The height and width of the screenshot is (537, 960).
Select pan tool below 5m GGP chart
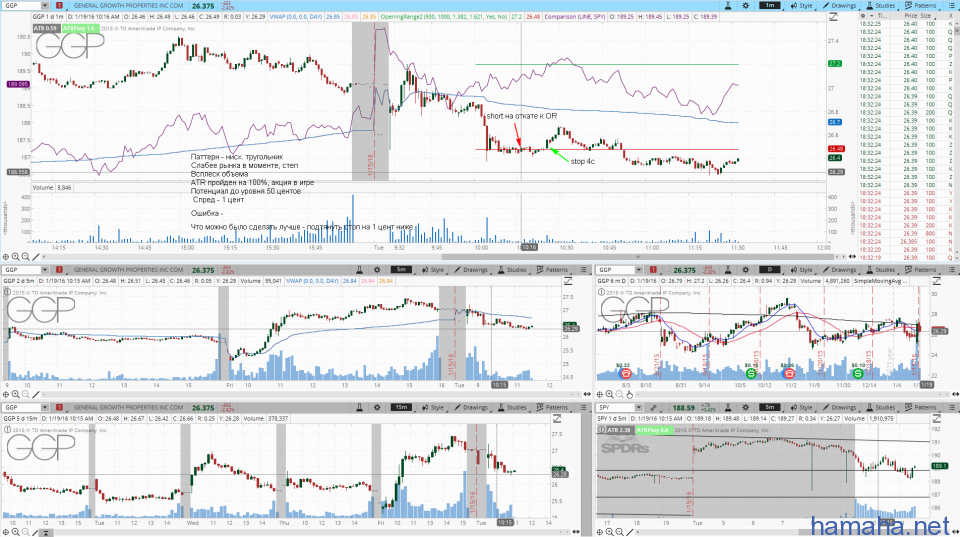(6, 394)
